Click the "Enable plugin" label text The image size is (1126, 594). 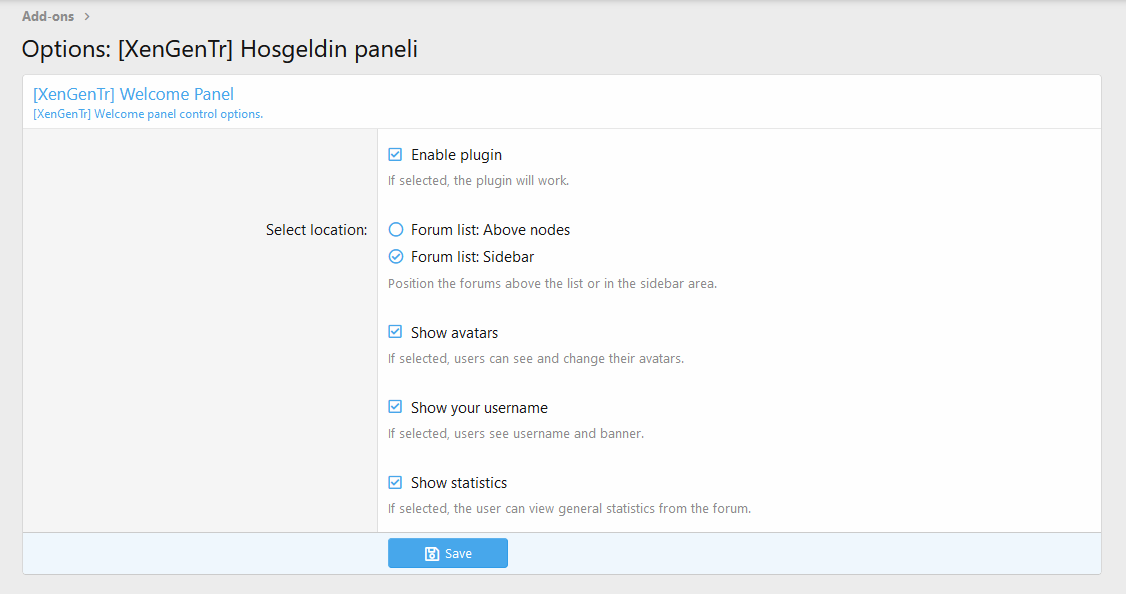456,155
